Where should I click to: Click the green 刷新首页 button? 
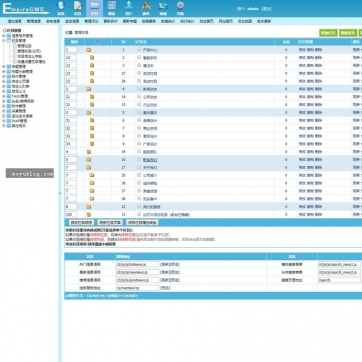(348, 33)
